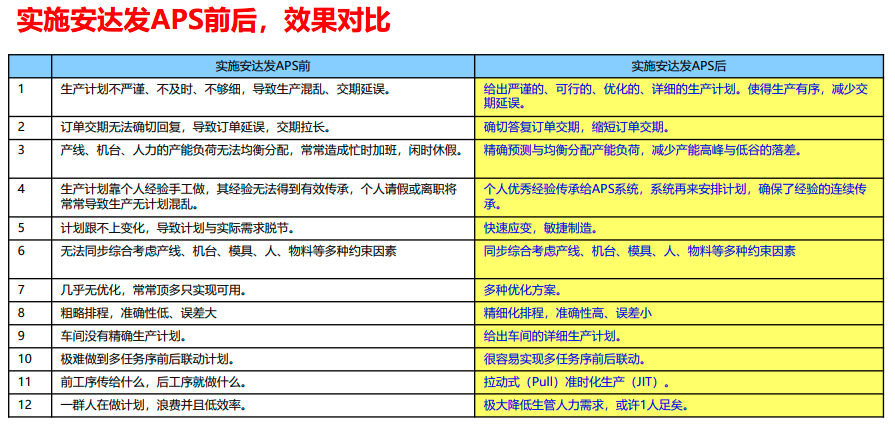Select the yellow cell starting 同步综合考虑产线
The height and width of the screenshot is (432, 895).
pos(679,259)
